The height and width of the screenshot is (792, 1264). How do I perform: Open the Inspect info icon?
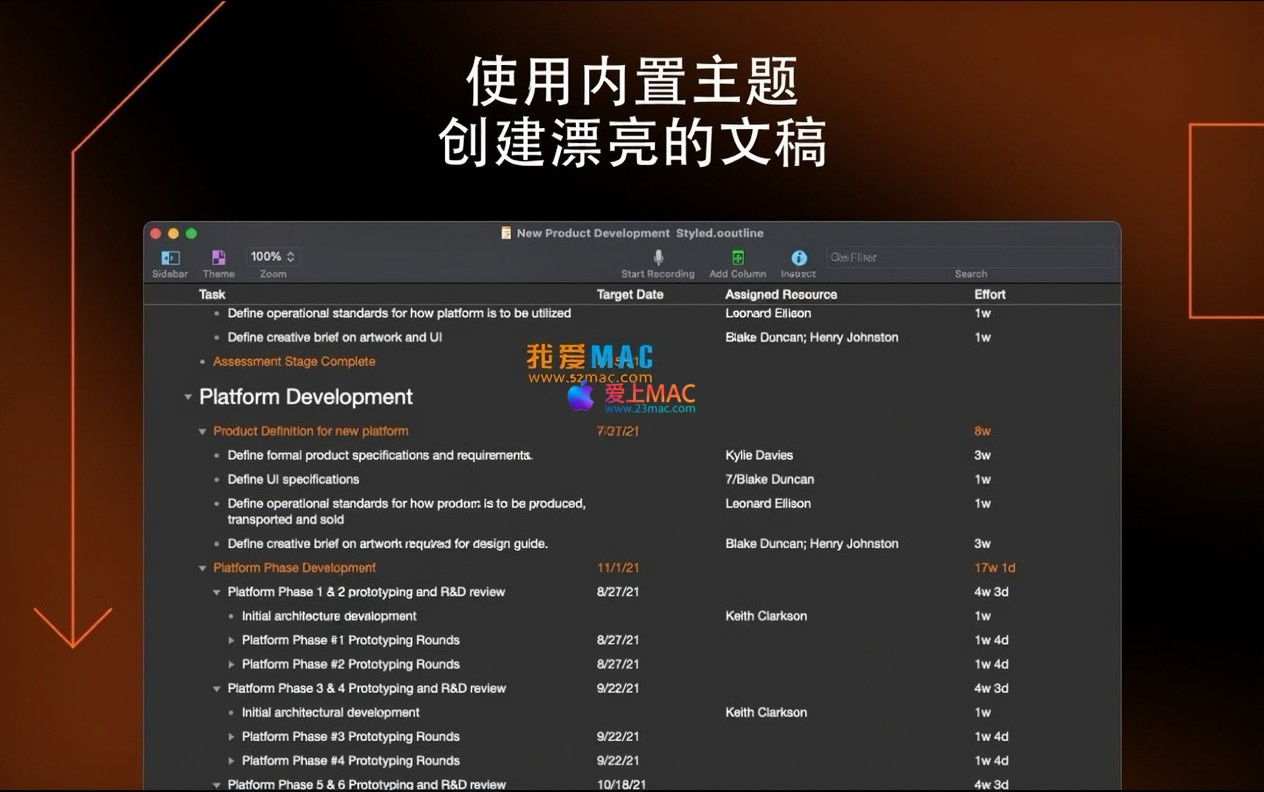click(798, 258)
